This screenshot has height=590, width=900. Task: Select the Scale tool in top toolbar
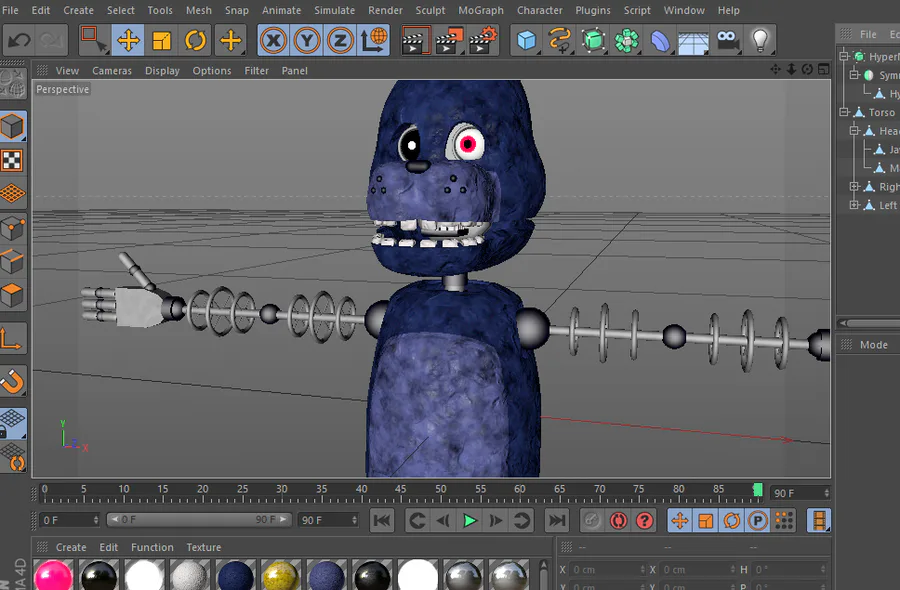[161, 41]
